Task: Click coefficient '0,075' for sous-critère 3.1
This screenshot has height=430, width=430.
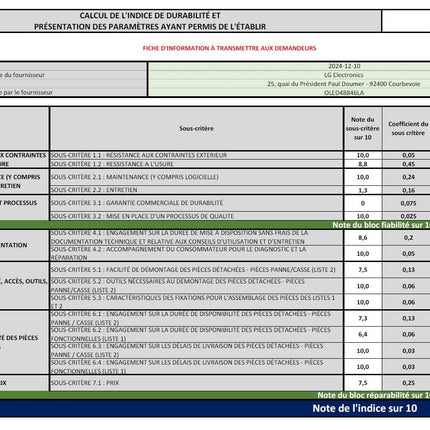Action: coord(408,203)
